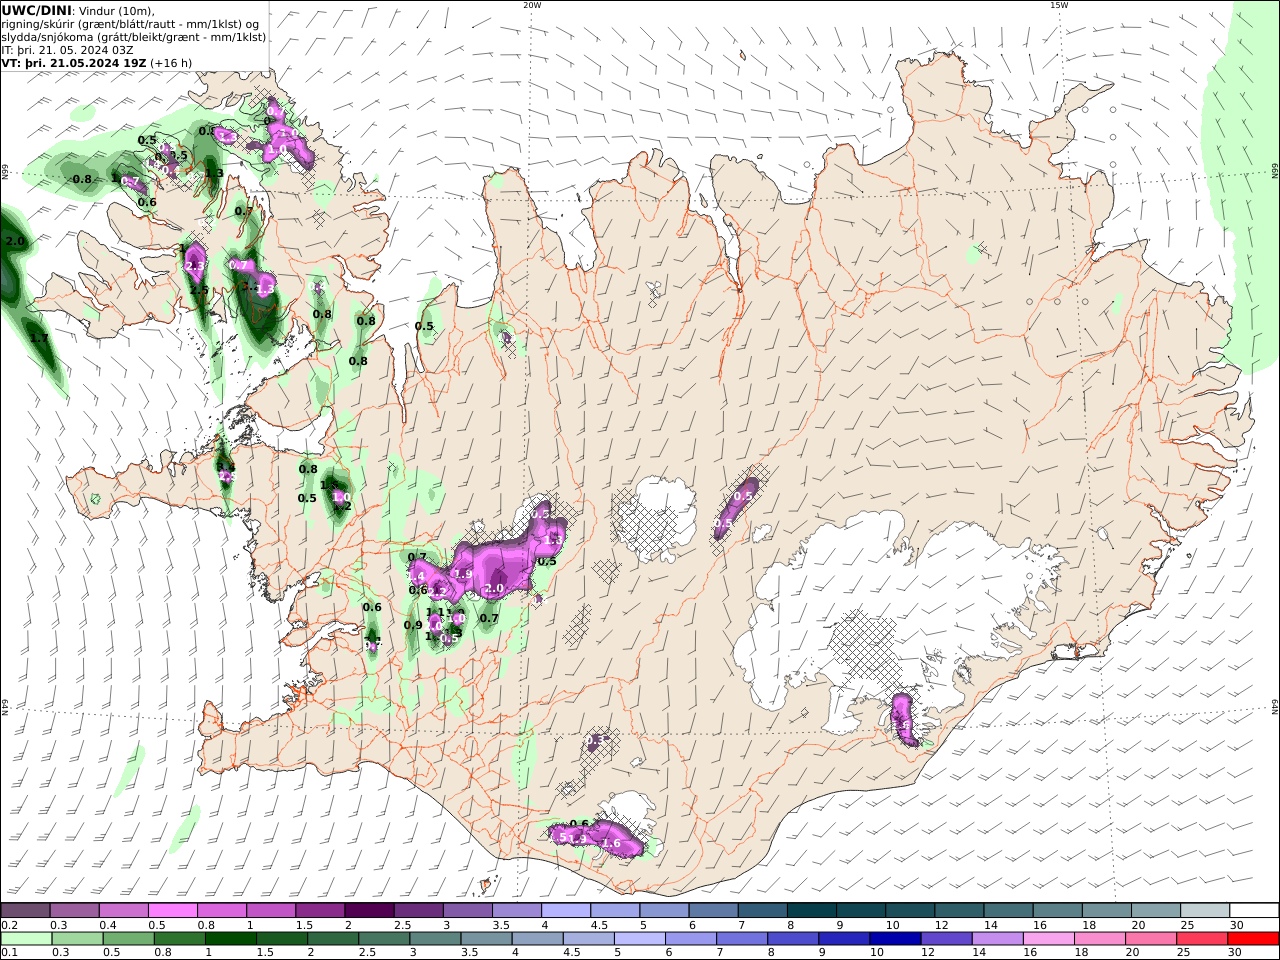Pick the deep blue rain swatch between 10 and 12
Image resolution: width=1280 pixels, height=960 pixels.
point(895,939)
